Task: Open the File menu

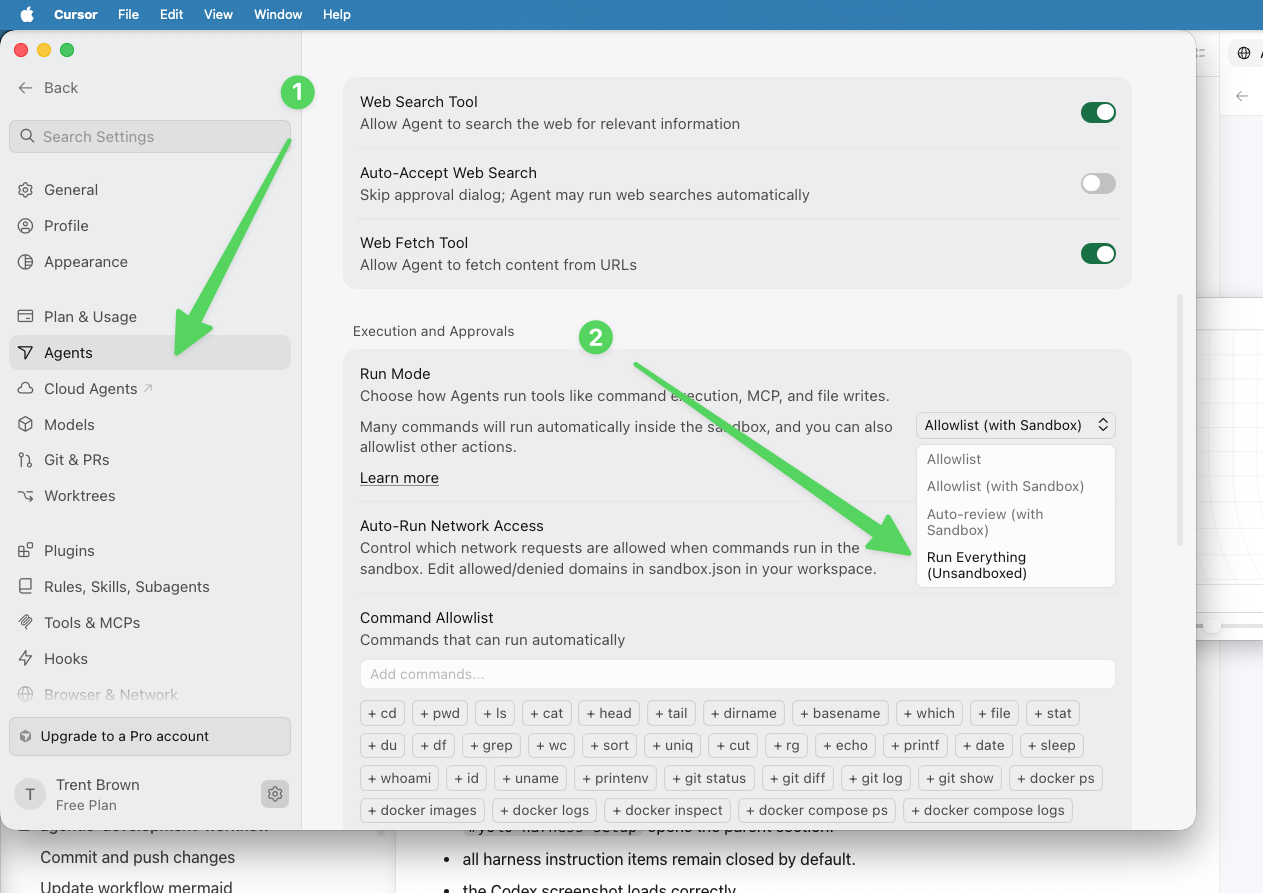Action: (x=128, y=14)
